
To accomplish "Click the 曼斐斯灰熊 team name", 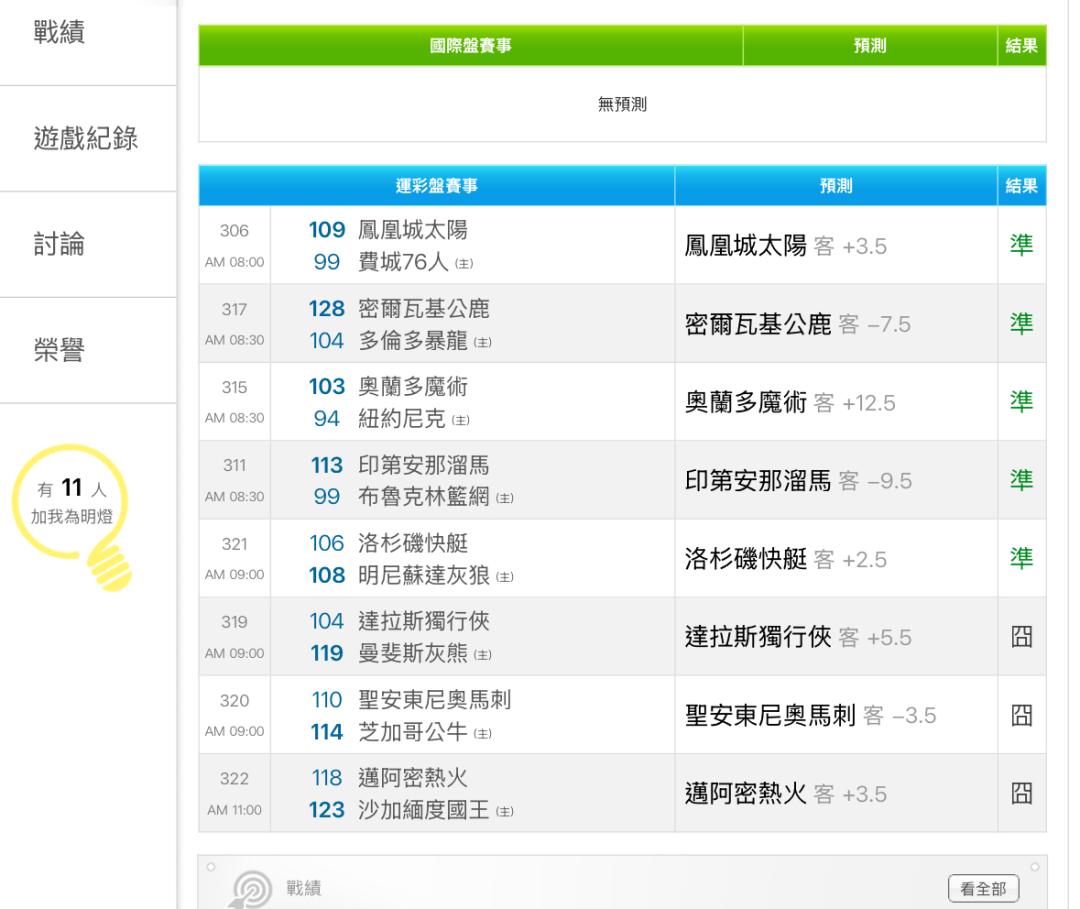I will (x=413, y=653).
